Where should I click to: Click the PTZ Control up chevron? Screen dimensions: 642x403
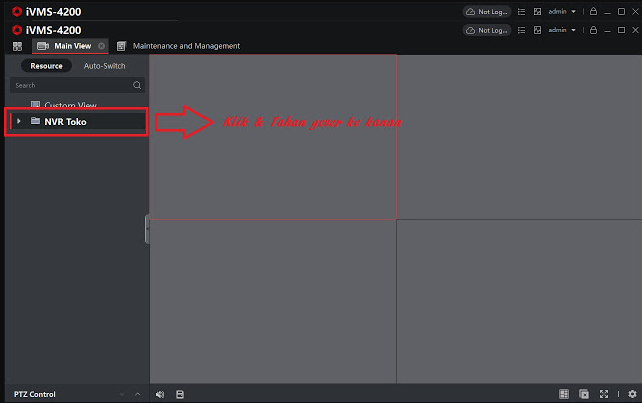click(x=138, y=394)
